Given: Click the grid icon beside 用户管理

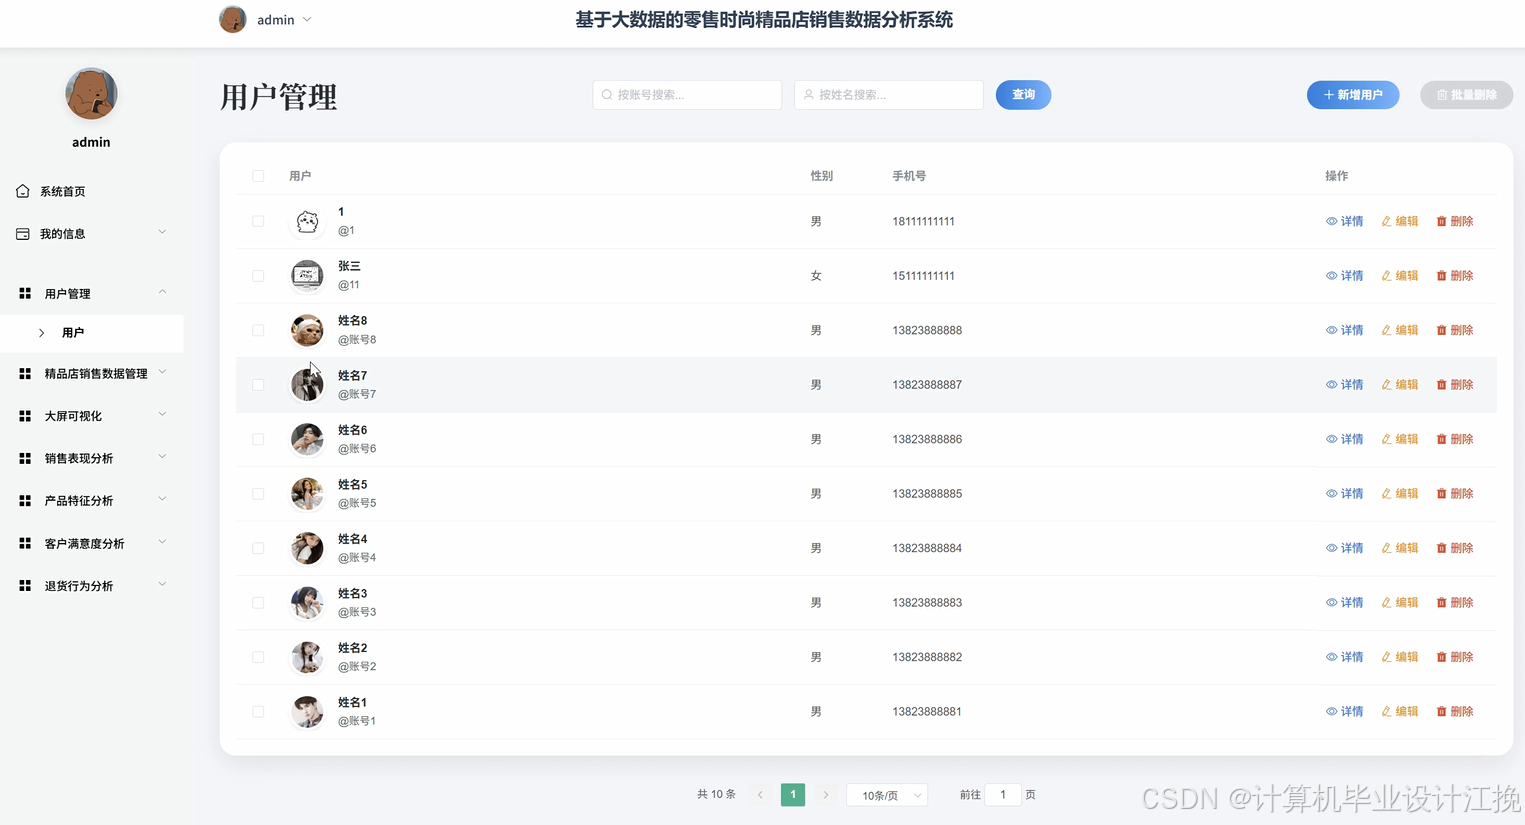Looking at the screenshot, I should pos(25,294).
